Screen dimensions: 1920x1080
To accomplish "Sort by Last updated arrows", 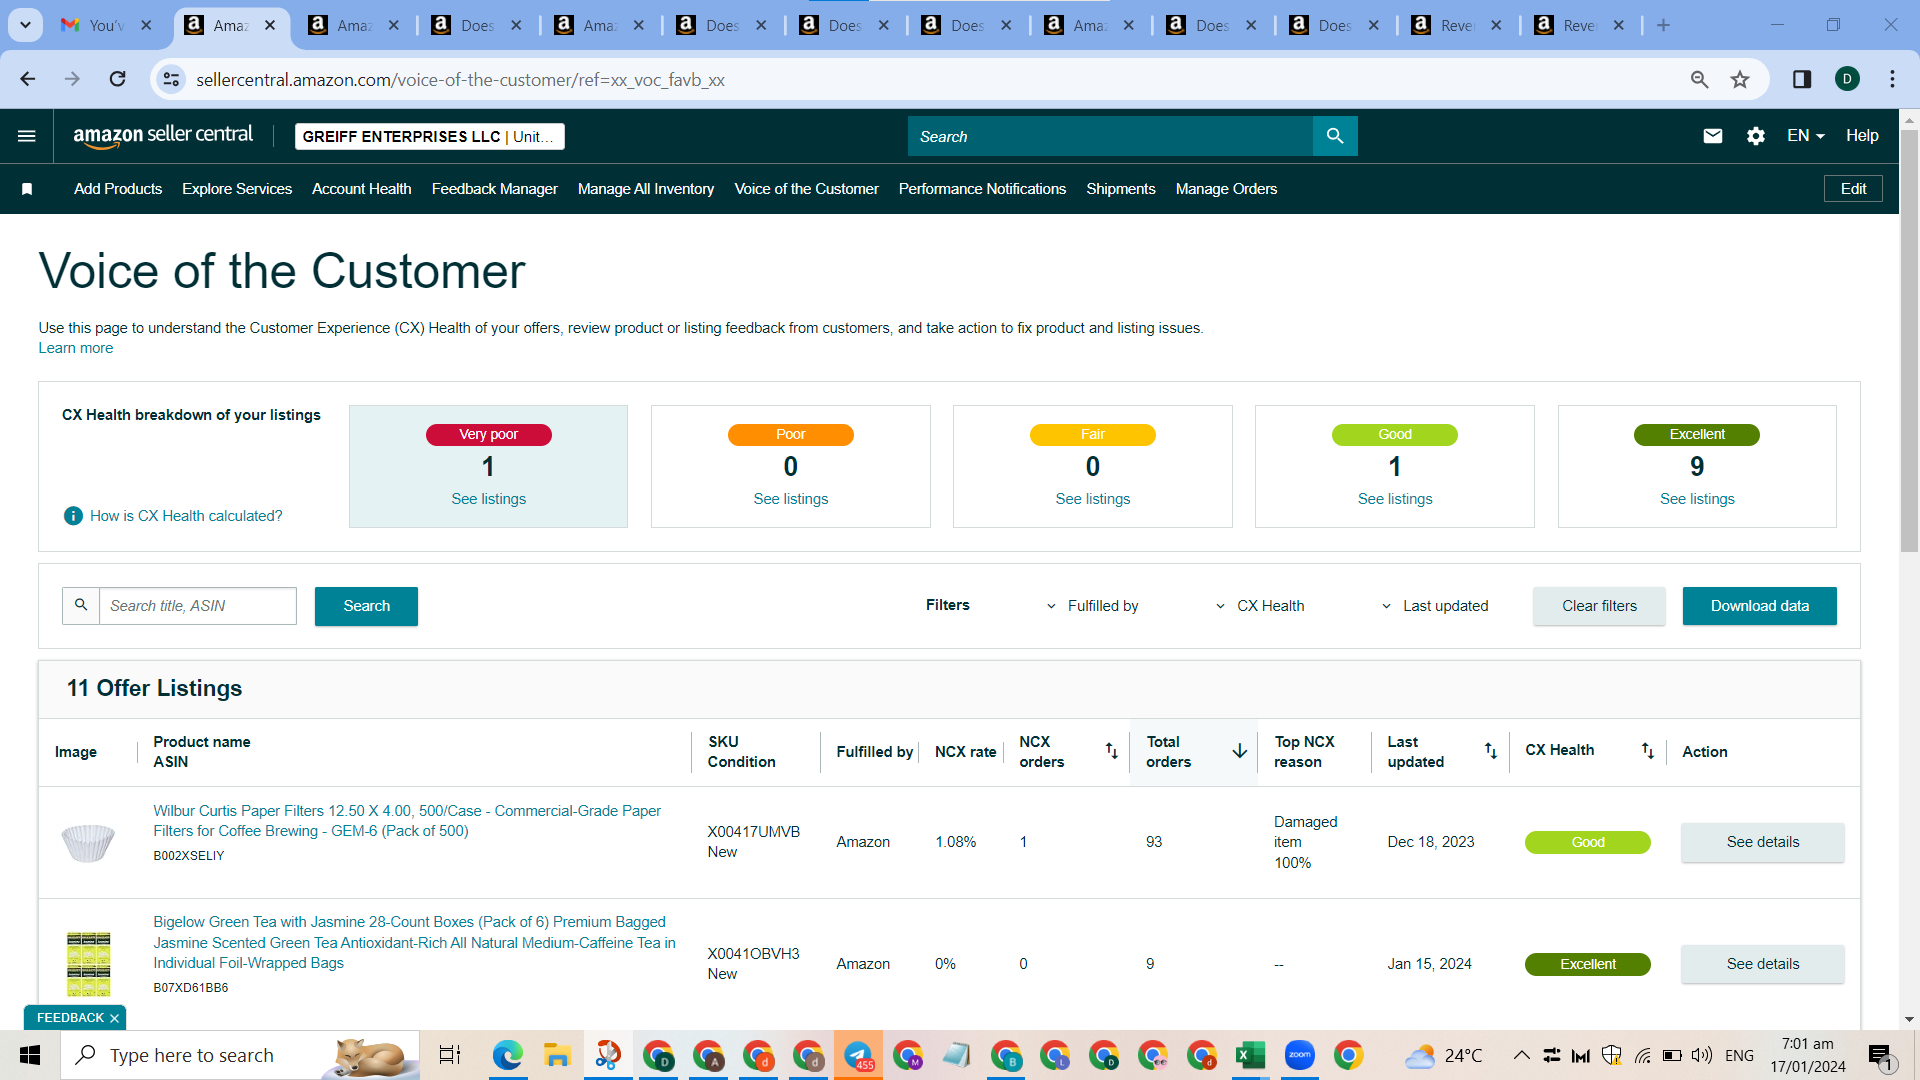I will point(1490,751).
